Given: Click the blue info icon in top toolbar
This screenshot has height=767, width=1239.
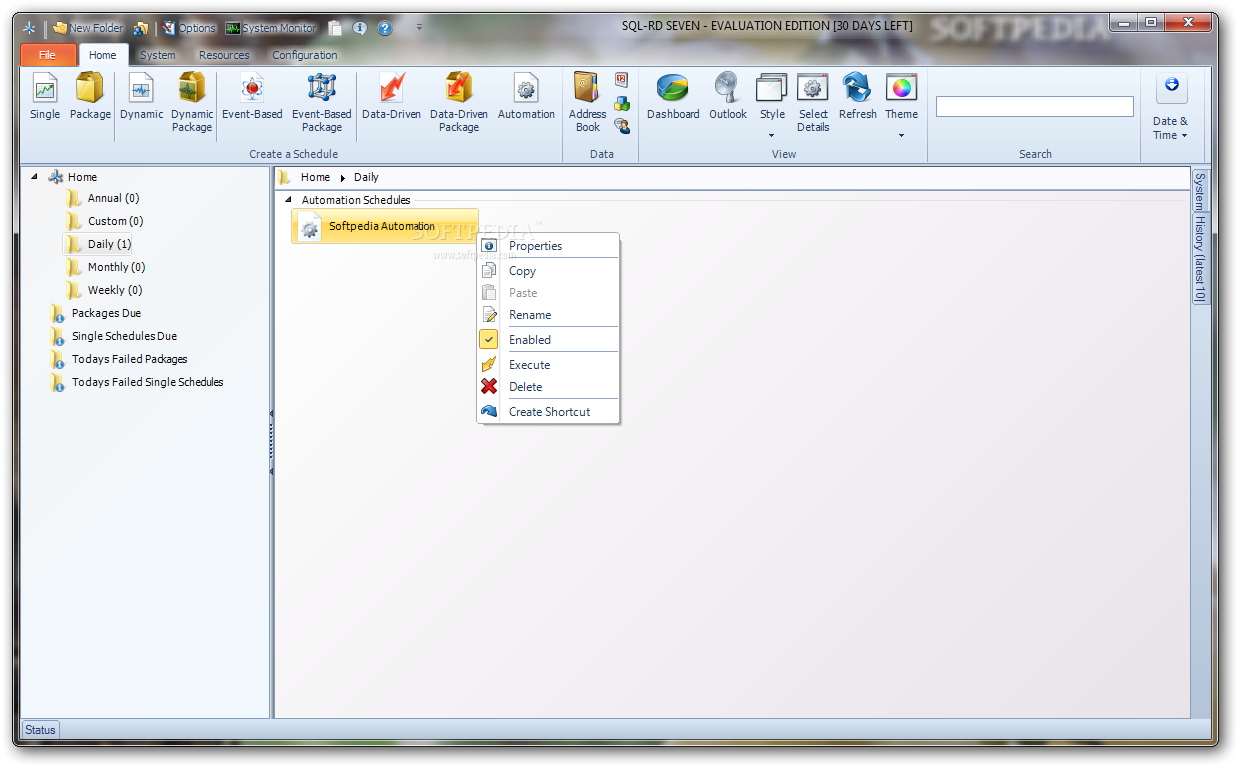Looking at the screenshot, I should (360, 28).
